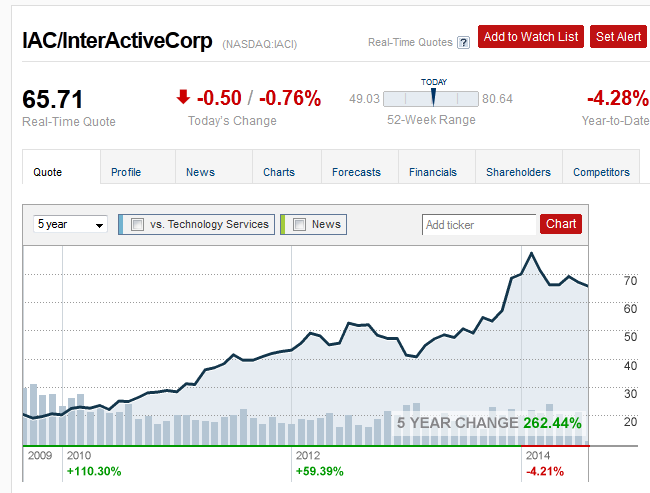View the Shareholders tab

click(x=518, y=172)
